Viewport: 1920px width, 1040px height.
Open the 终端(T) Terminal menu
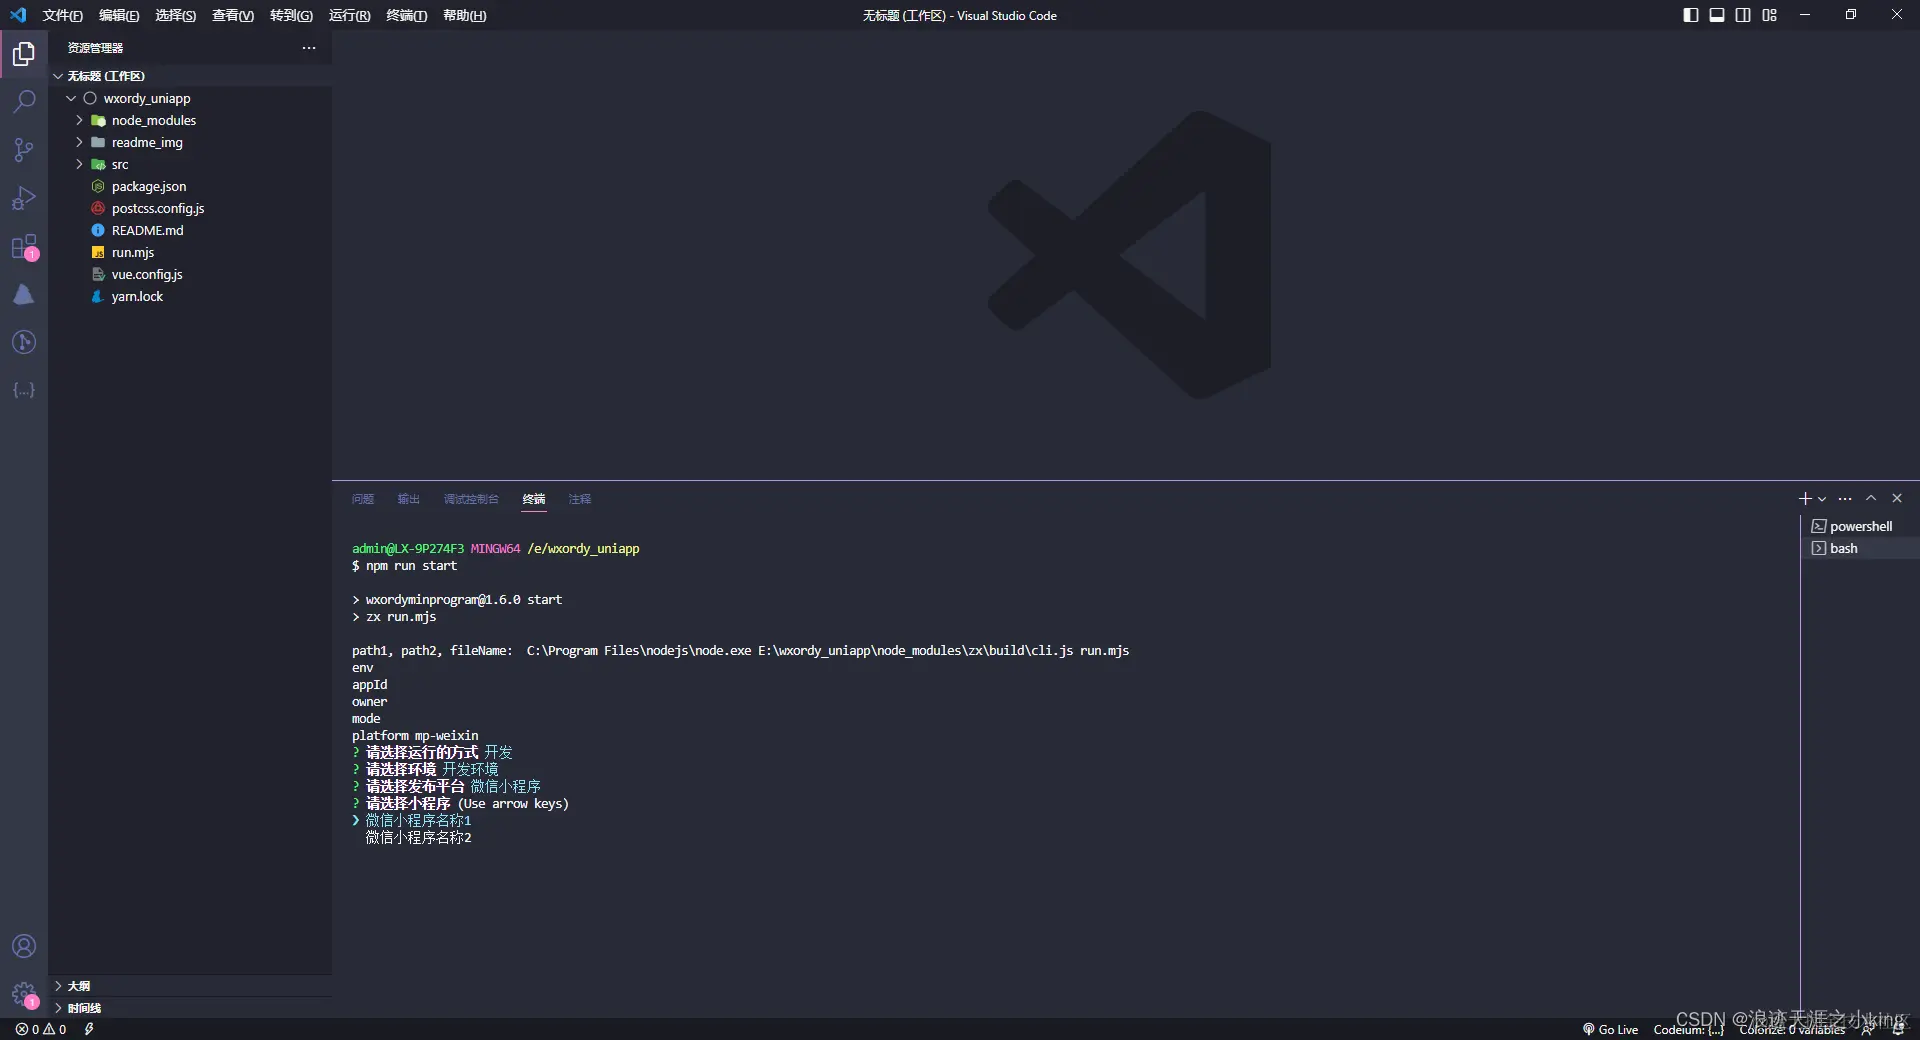pos(406,15)
